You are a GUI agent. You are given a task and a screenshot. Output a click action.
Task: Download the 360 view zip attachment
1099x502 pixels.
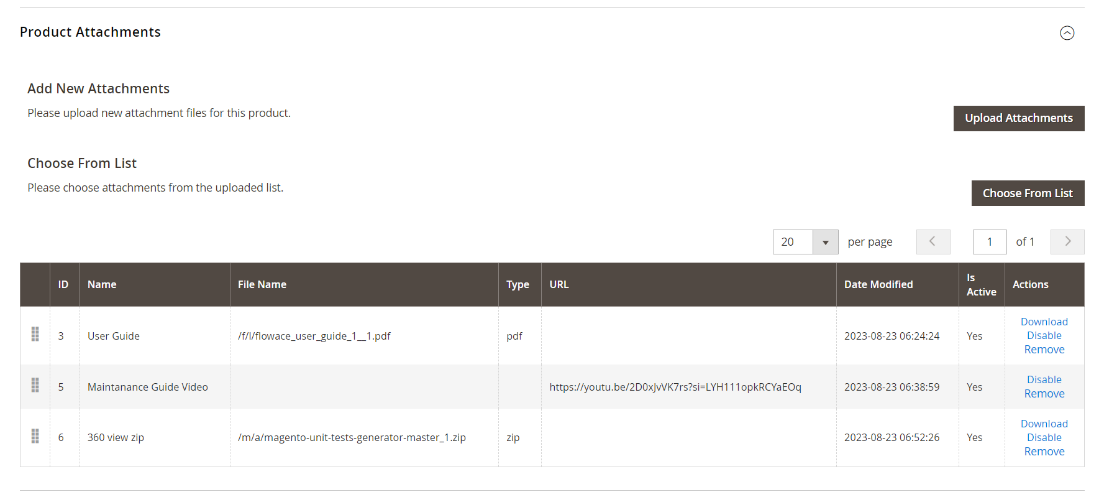click(x=1044, y=424)
